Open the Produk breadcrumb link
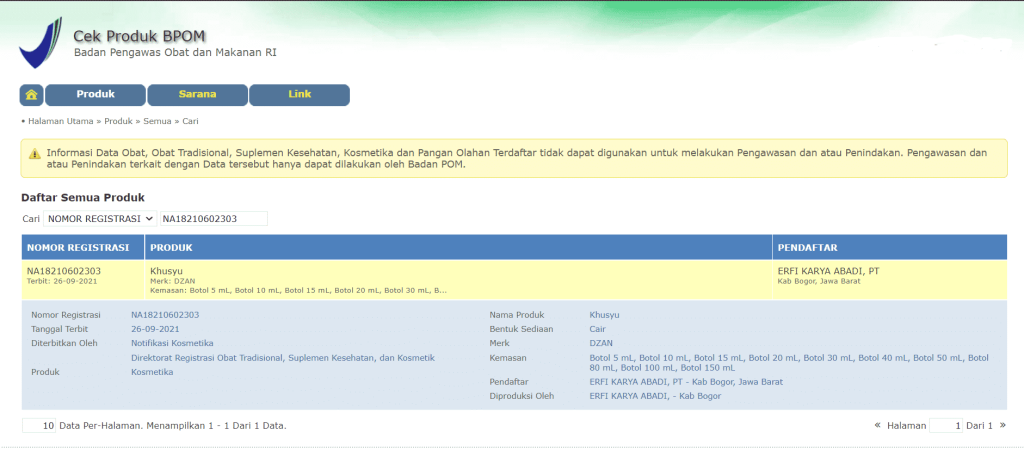This screenshot has height=450, width=1024. click(118, 121)
